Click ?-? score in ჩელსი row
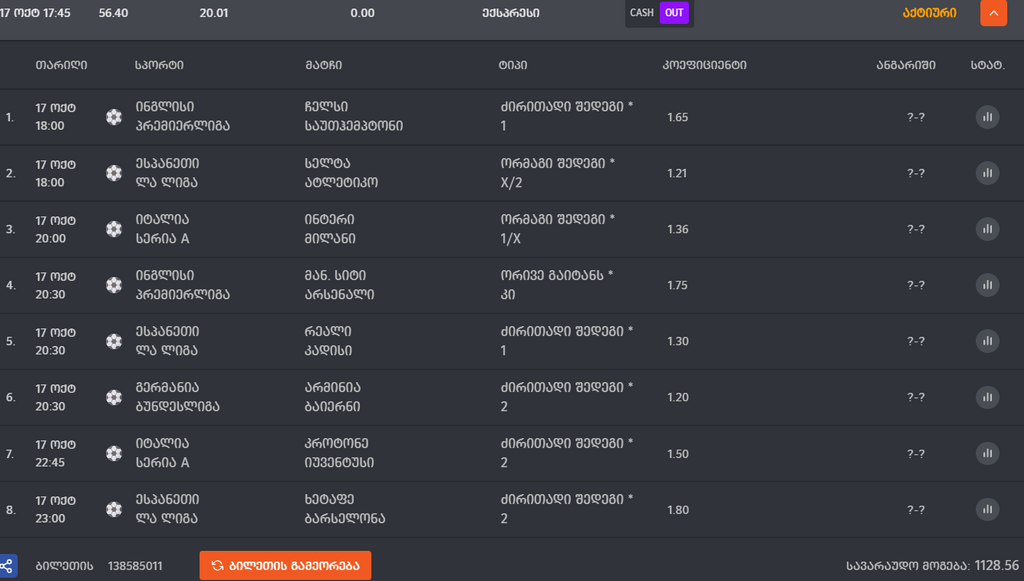The image size is (1024, 581). 916,118
